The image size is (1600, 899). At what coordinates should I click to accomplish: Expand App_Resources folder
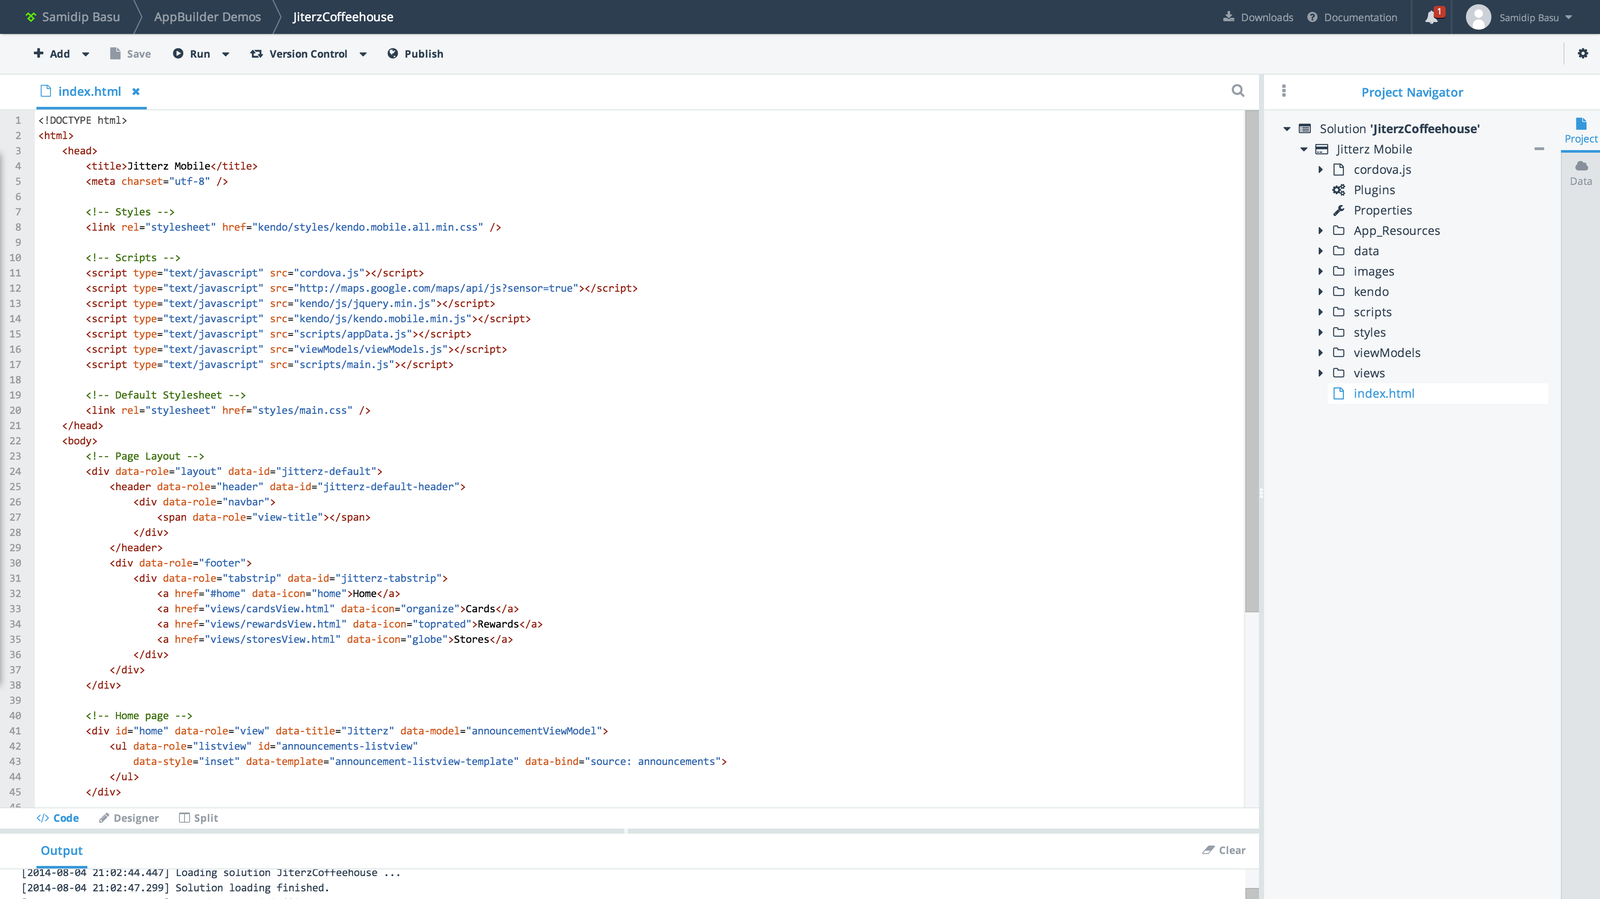click(x=1320, y=231)
